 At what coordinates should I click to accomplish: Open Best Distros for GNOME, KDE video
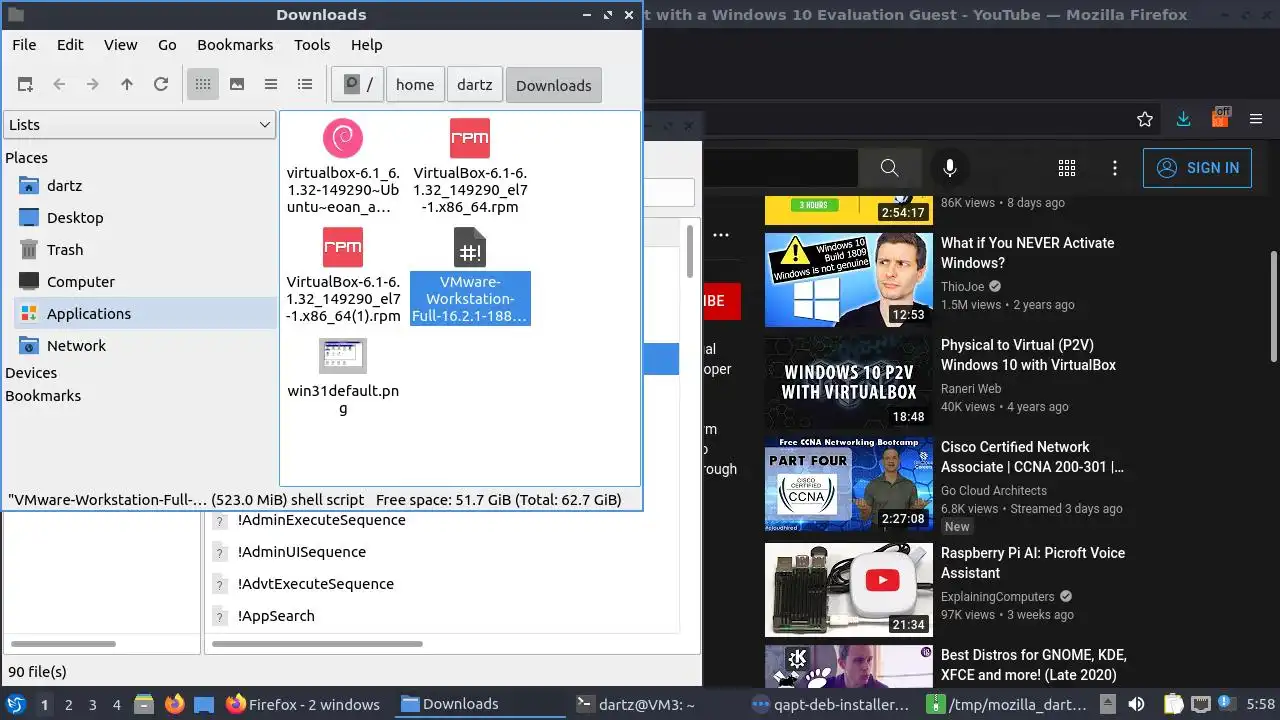point(1034,665)
